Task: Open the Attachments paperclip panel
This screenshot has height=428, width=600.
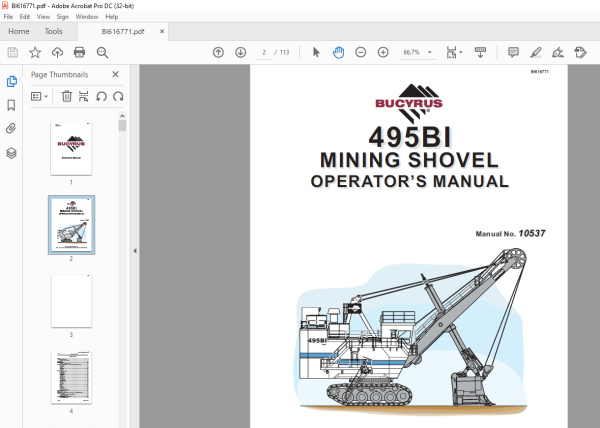Action: [11, 129]
